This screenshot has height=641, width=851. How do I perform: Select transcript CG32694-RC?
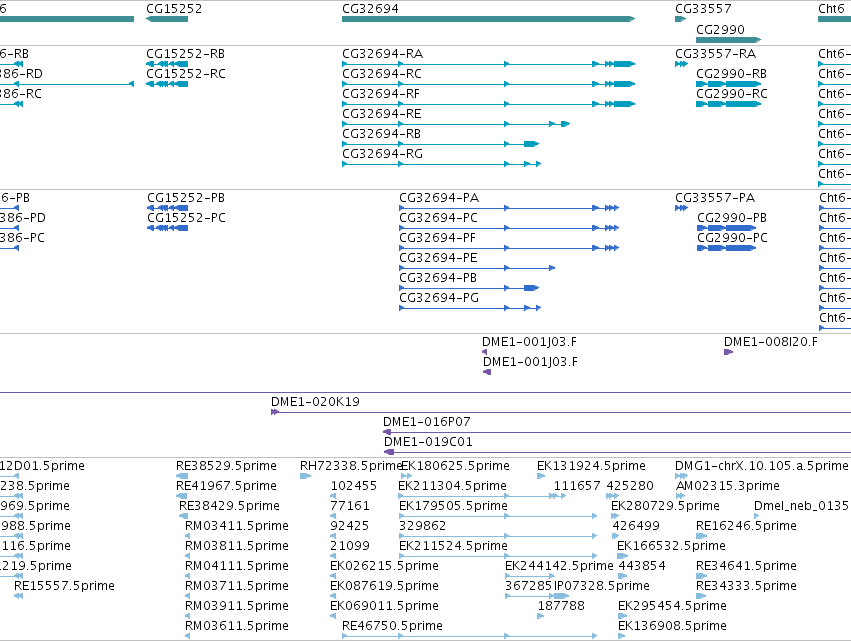click(382, 74)
